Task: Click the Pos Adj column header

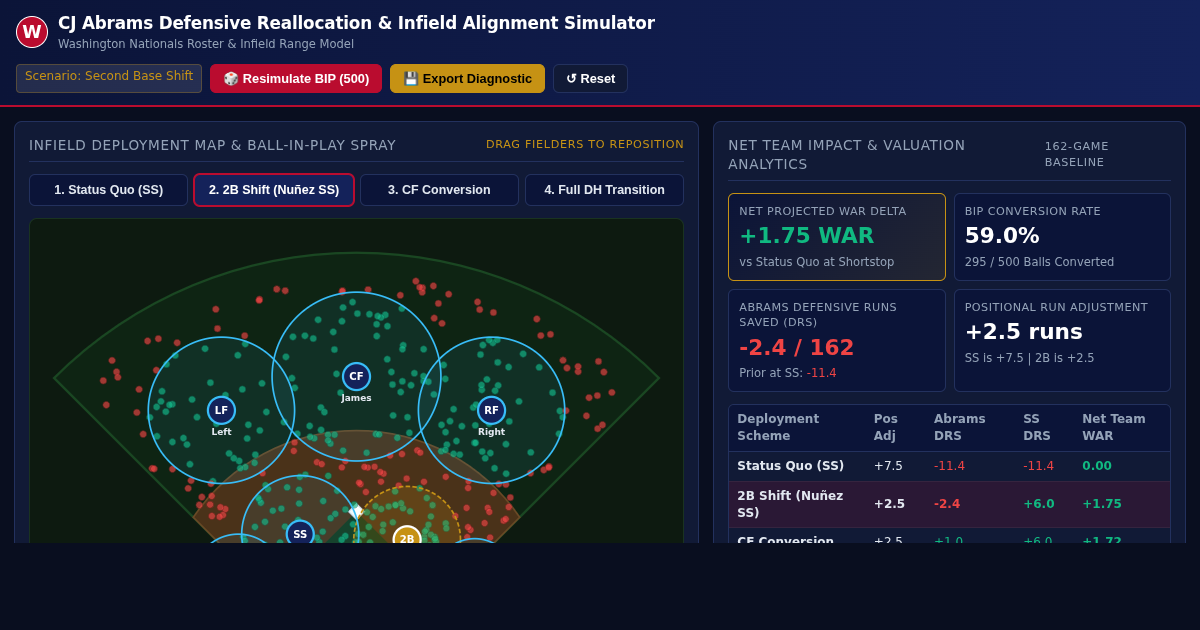Action: 895,428
